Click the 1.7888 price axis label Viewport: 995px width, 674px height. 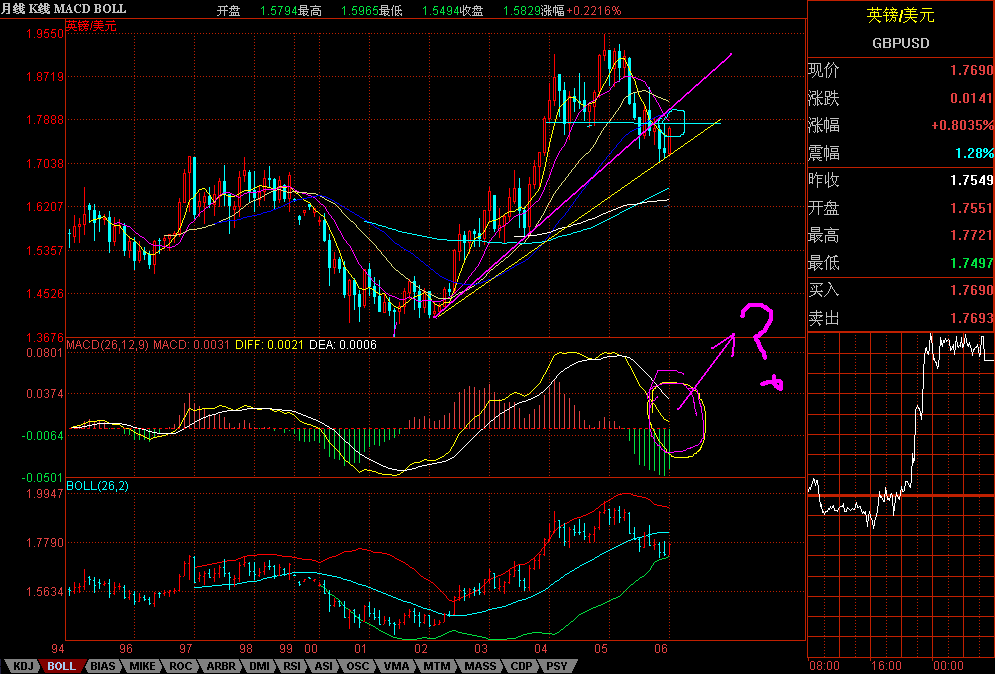click(x=45, y=120)
